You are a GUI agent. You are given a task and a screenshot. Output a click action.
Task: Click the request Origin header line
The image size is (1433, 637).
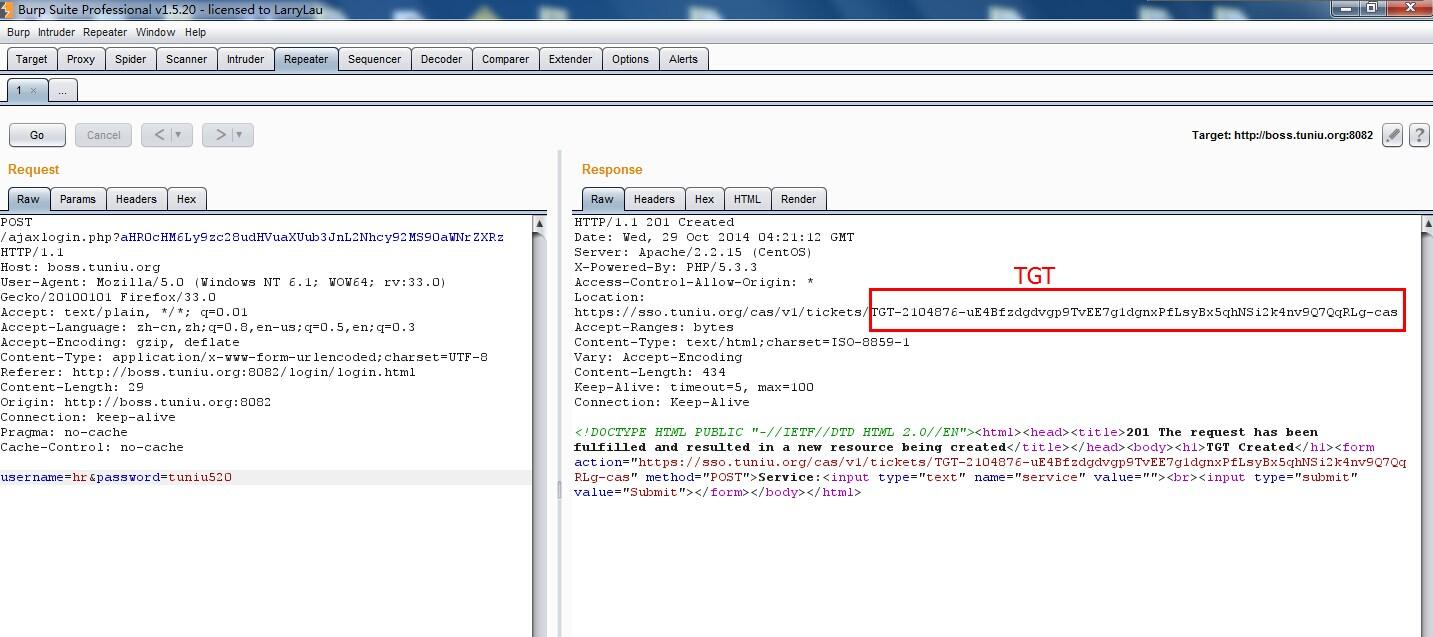[x=136, y=402]
